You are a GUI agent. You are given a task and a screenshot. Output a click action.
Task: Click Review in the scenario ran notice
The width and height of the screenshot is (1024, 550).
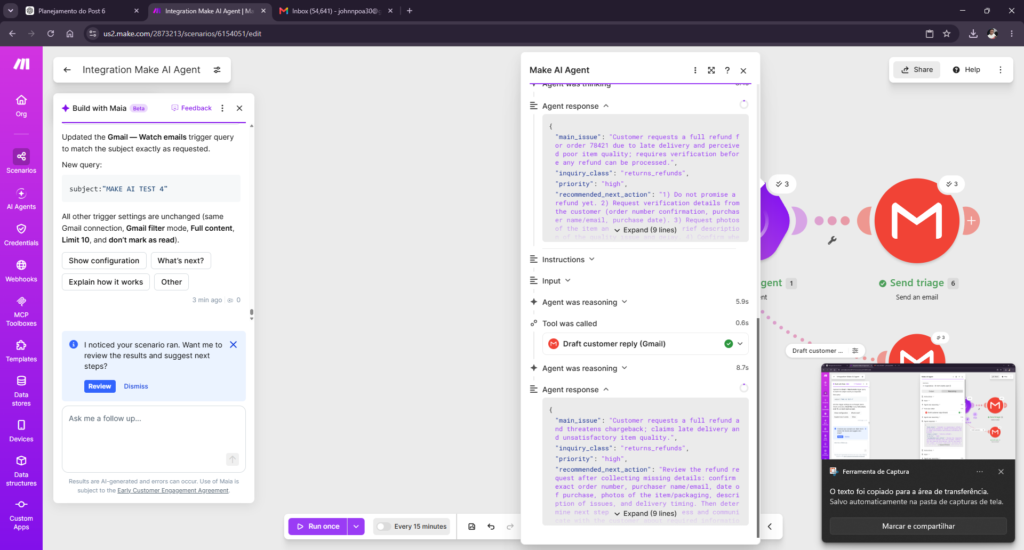click(99, 387)
